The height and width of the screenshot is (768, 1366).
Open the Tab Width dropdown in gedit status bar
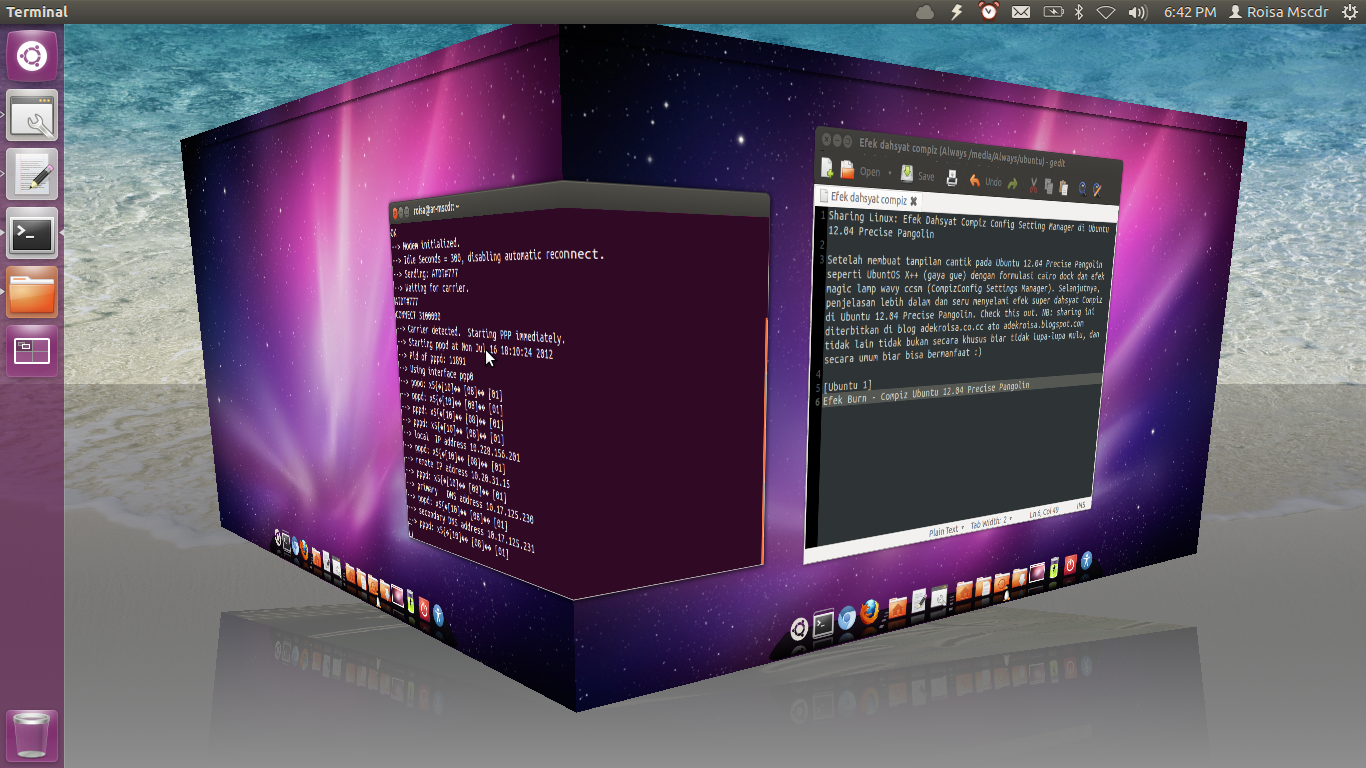pos(991,520)
